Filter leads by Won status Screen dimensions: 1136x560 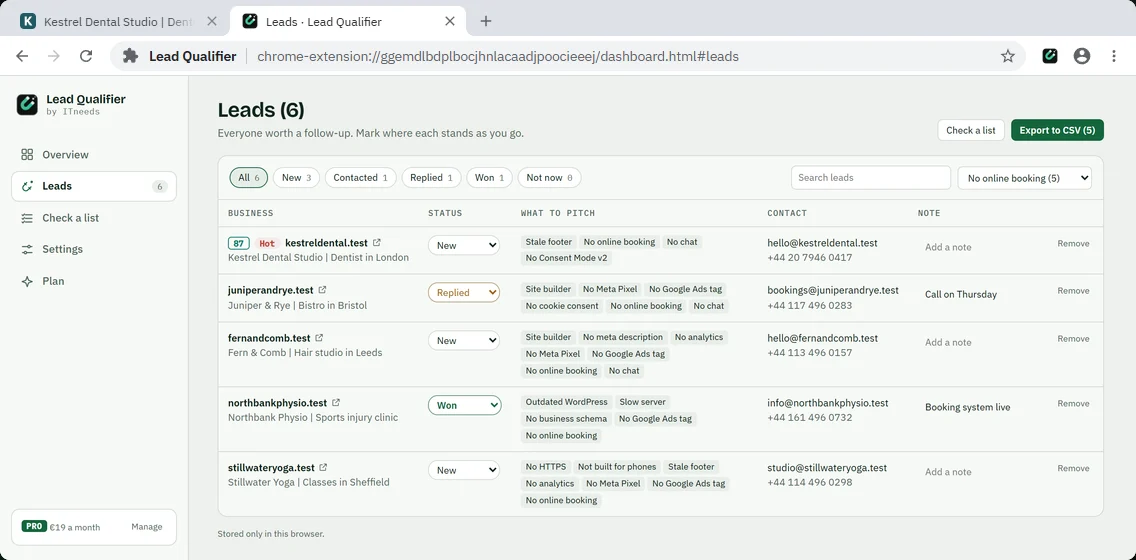[489, 177]
